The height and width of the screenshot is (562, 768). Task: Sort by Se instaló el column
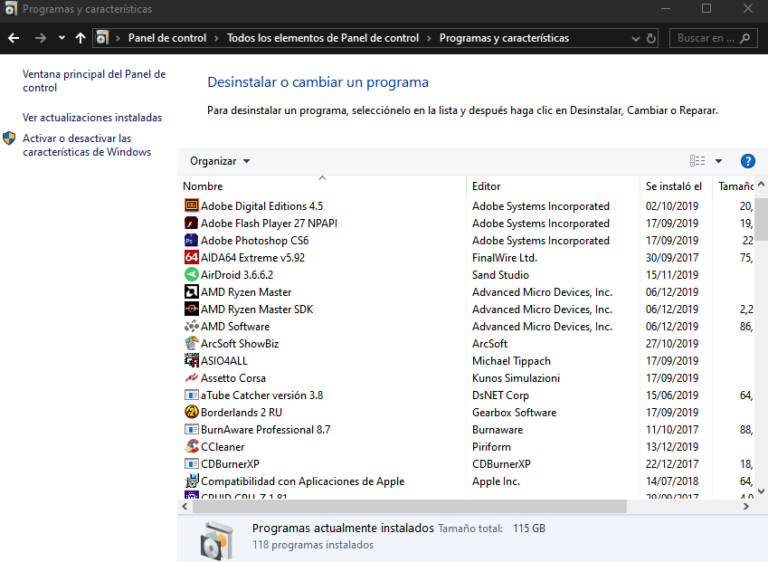click(676, 186)
